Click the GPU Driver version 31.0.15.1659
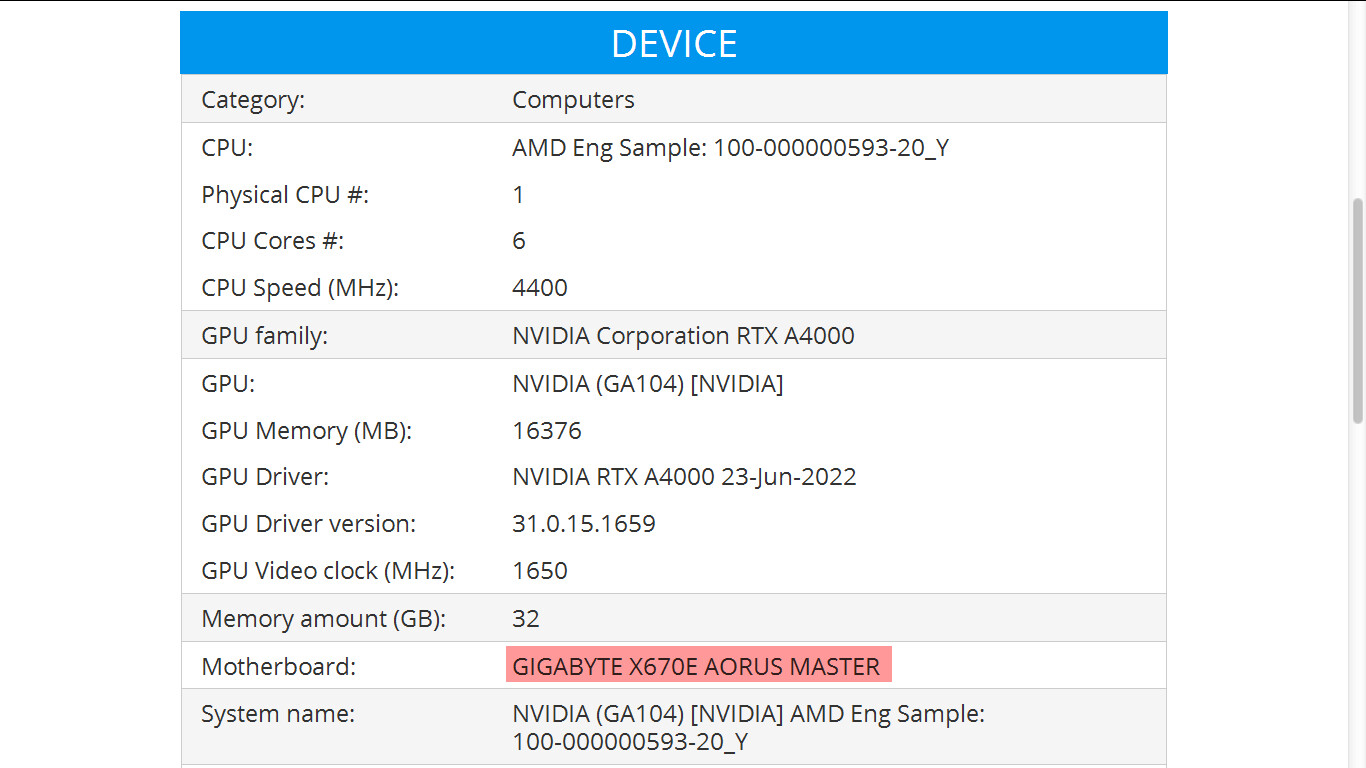Viewport: 1366px width, 768px height. pos(584,524)
